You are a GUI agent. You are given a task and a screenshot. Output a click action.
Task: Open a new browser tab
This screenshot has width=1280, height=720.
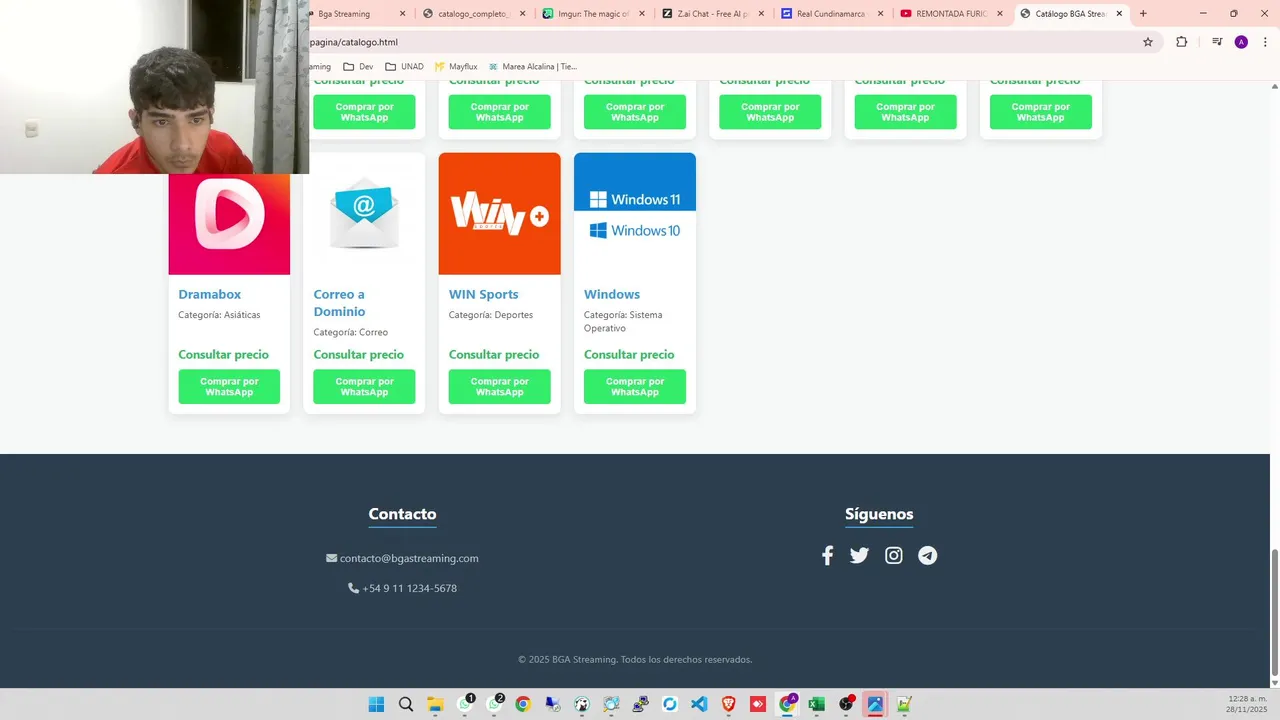pos(1143,14)
